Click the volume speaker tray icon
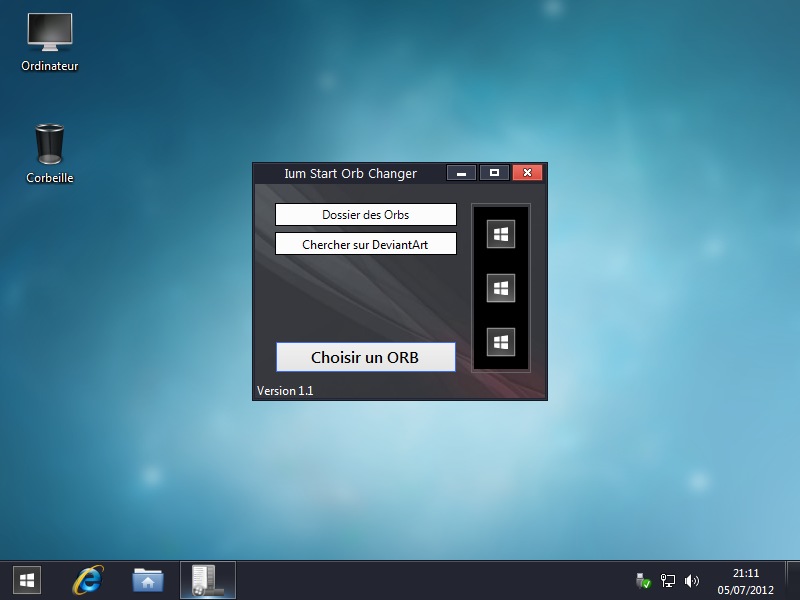This screenshot has width=800, height=600. (691, 581)
